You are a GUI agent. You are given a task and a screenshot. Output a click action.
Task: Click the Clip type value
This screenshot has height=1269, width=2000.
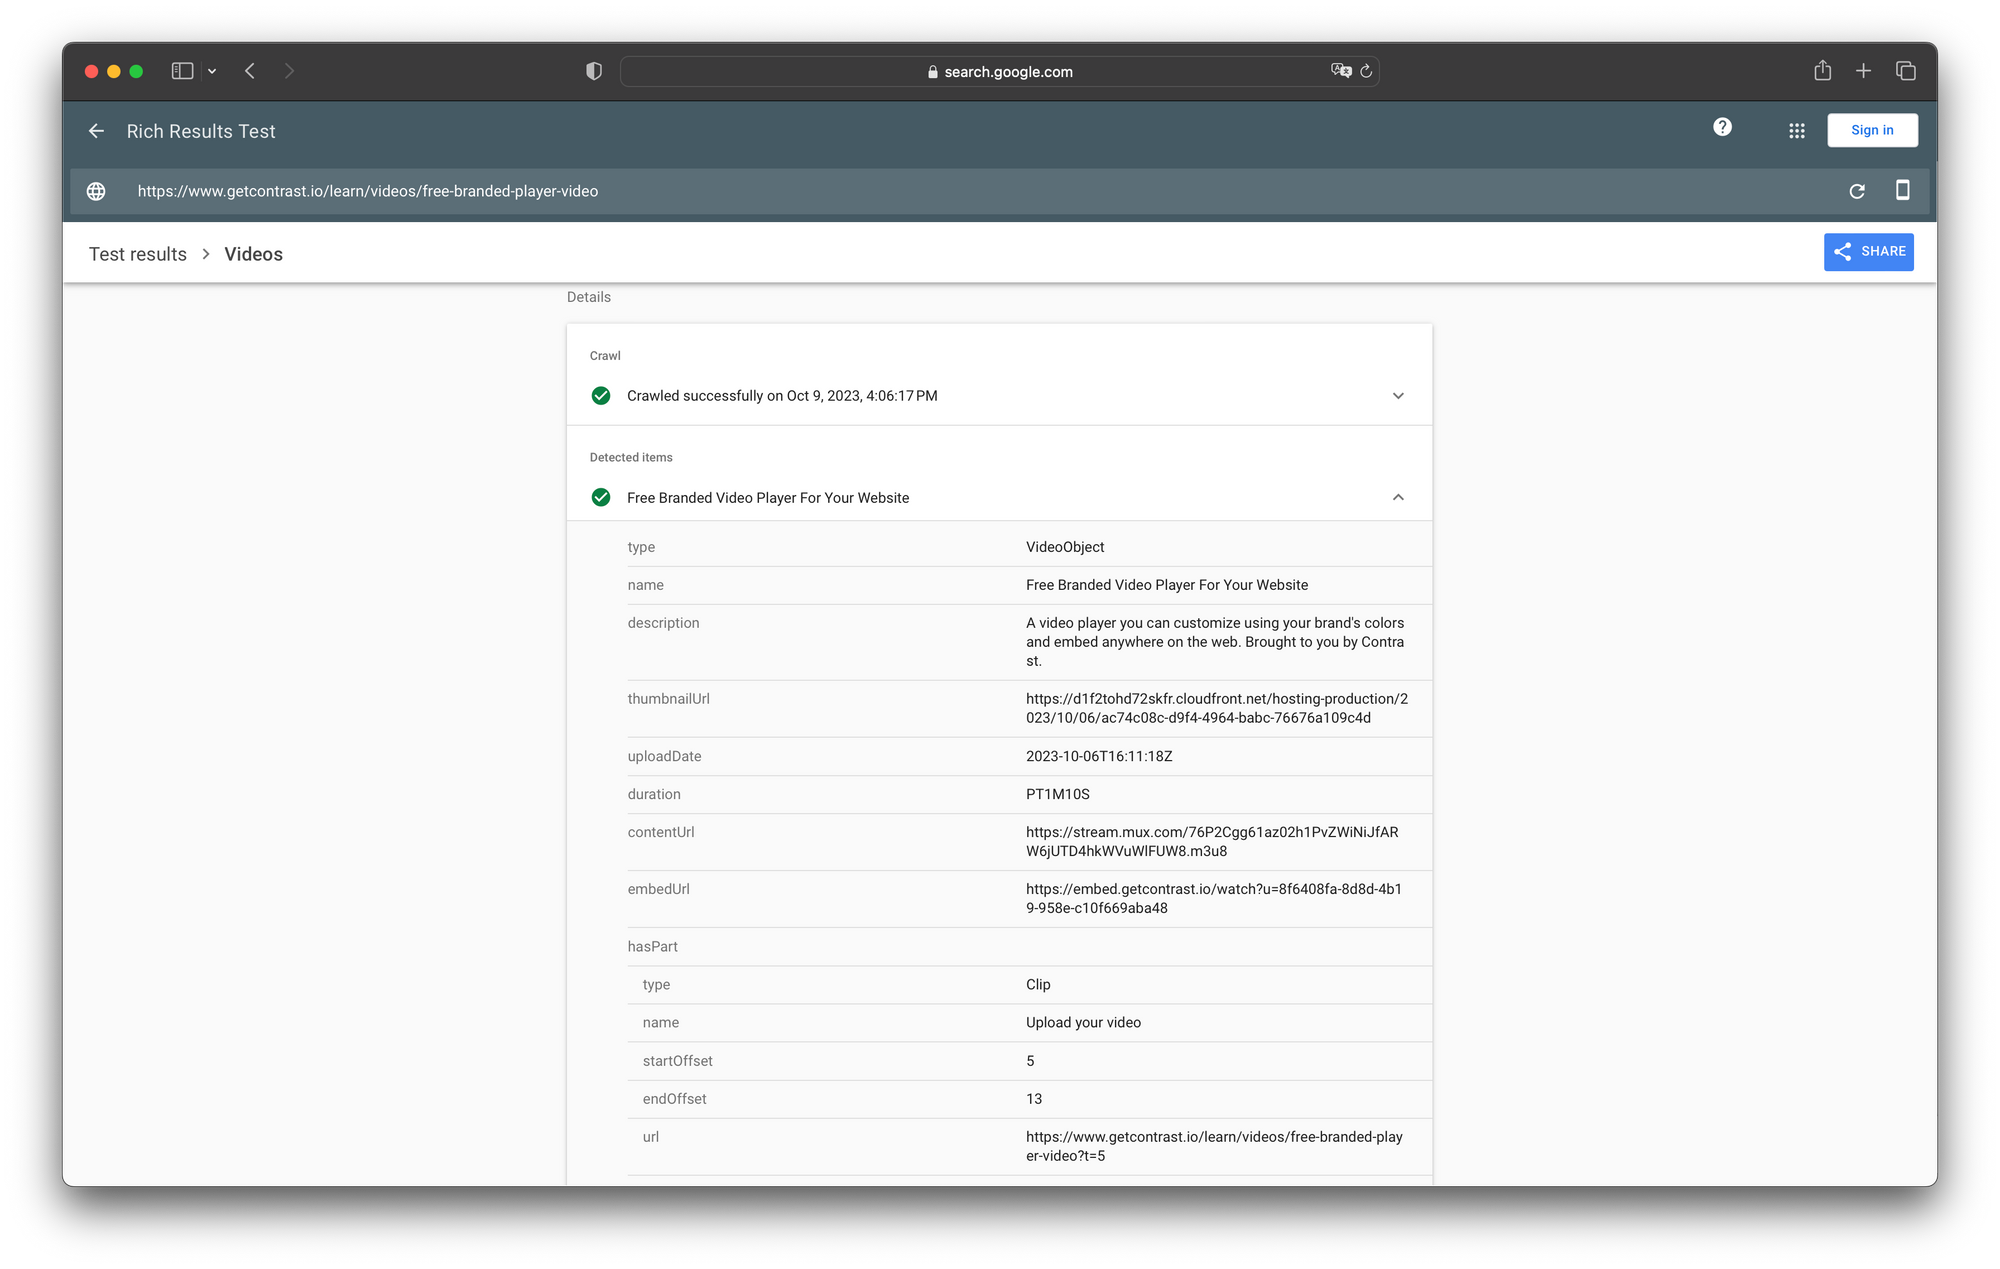point(1038,984)
